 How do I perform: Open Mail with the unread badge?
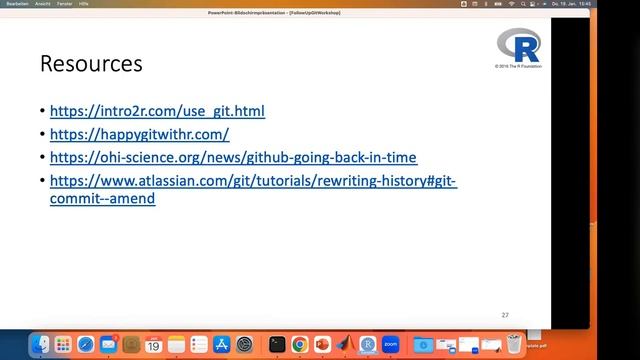pyautogui.click(x=109, y=345)
